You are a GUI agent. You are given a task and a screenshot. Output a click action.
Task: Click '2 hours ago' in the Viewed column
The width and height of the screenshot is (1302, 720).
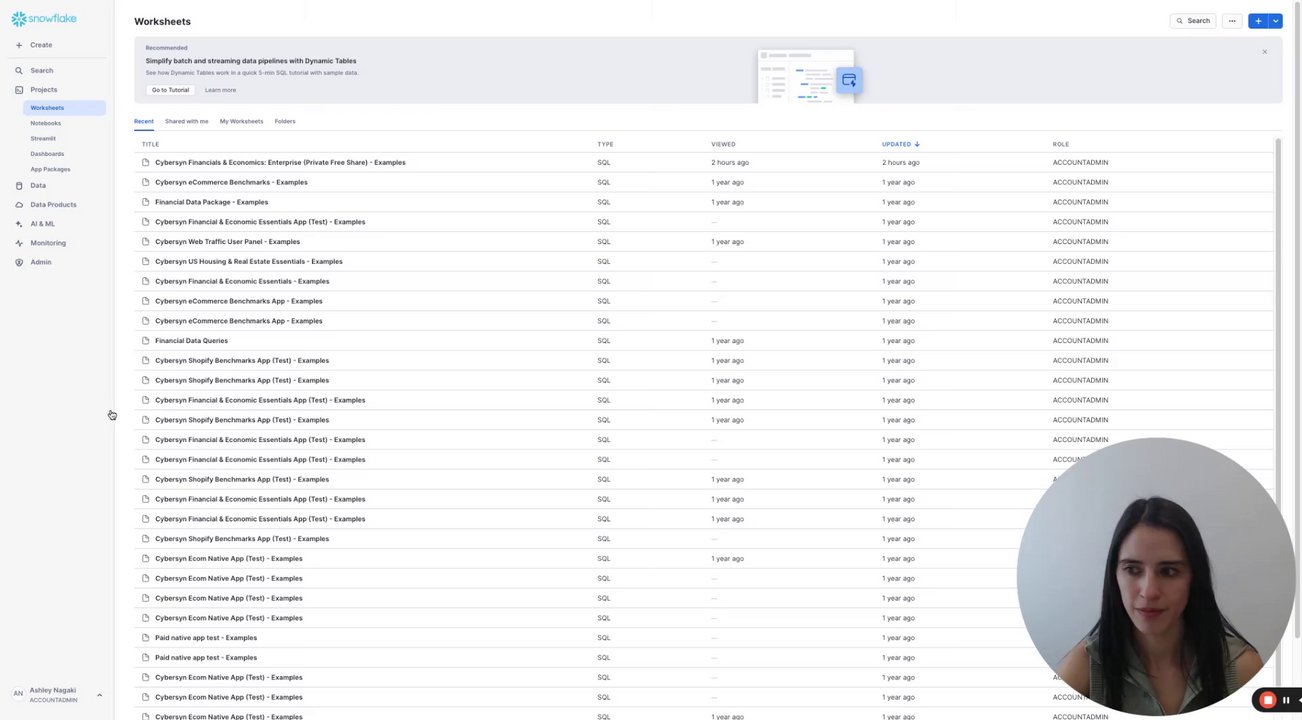730,163
